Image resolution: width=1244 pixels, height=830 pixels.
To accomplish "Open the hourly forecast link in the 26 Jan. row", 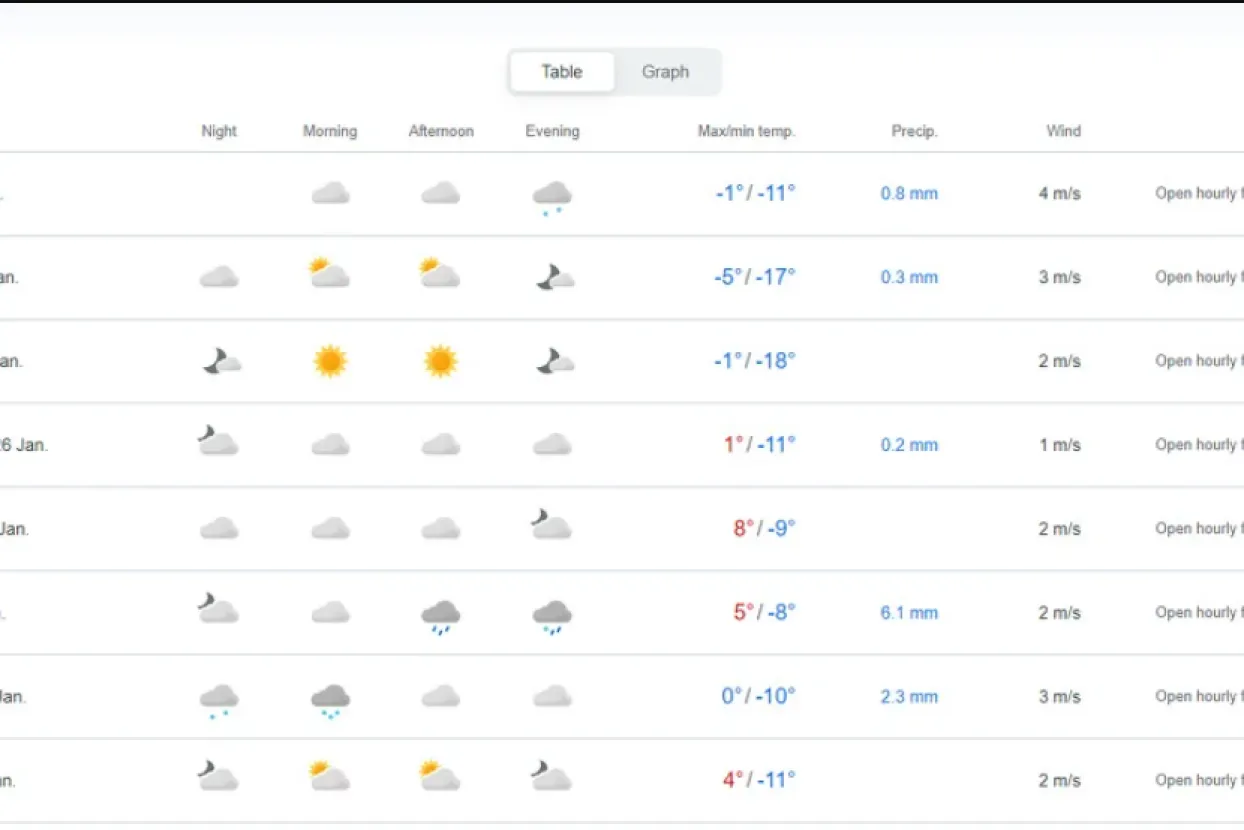I will [x=1198, y=445].
